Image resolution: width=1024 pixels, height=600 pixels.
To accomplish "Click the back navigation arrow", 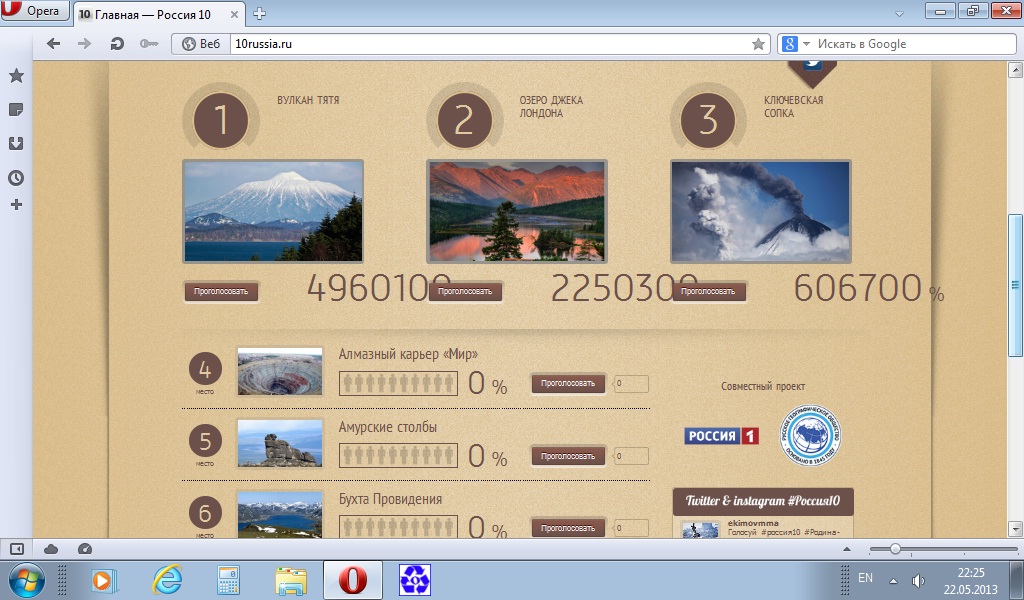I will (x=54, y=44).
